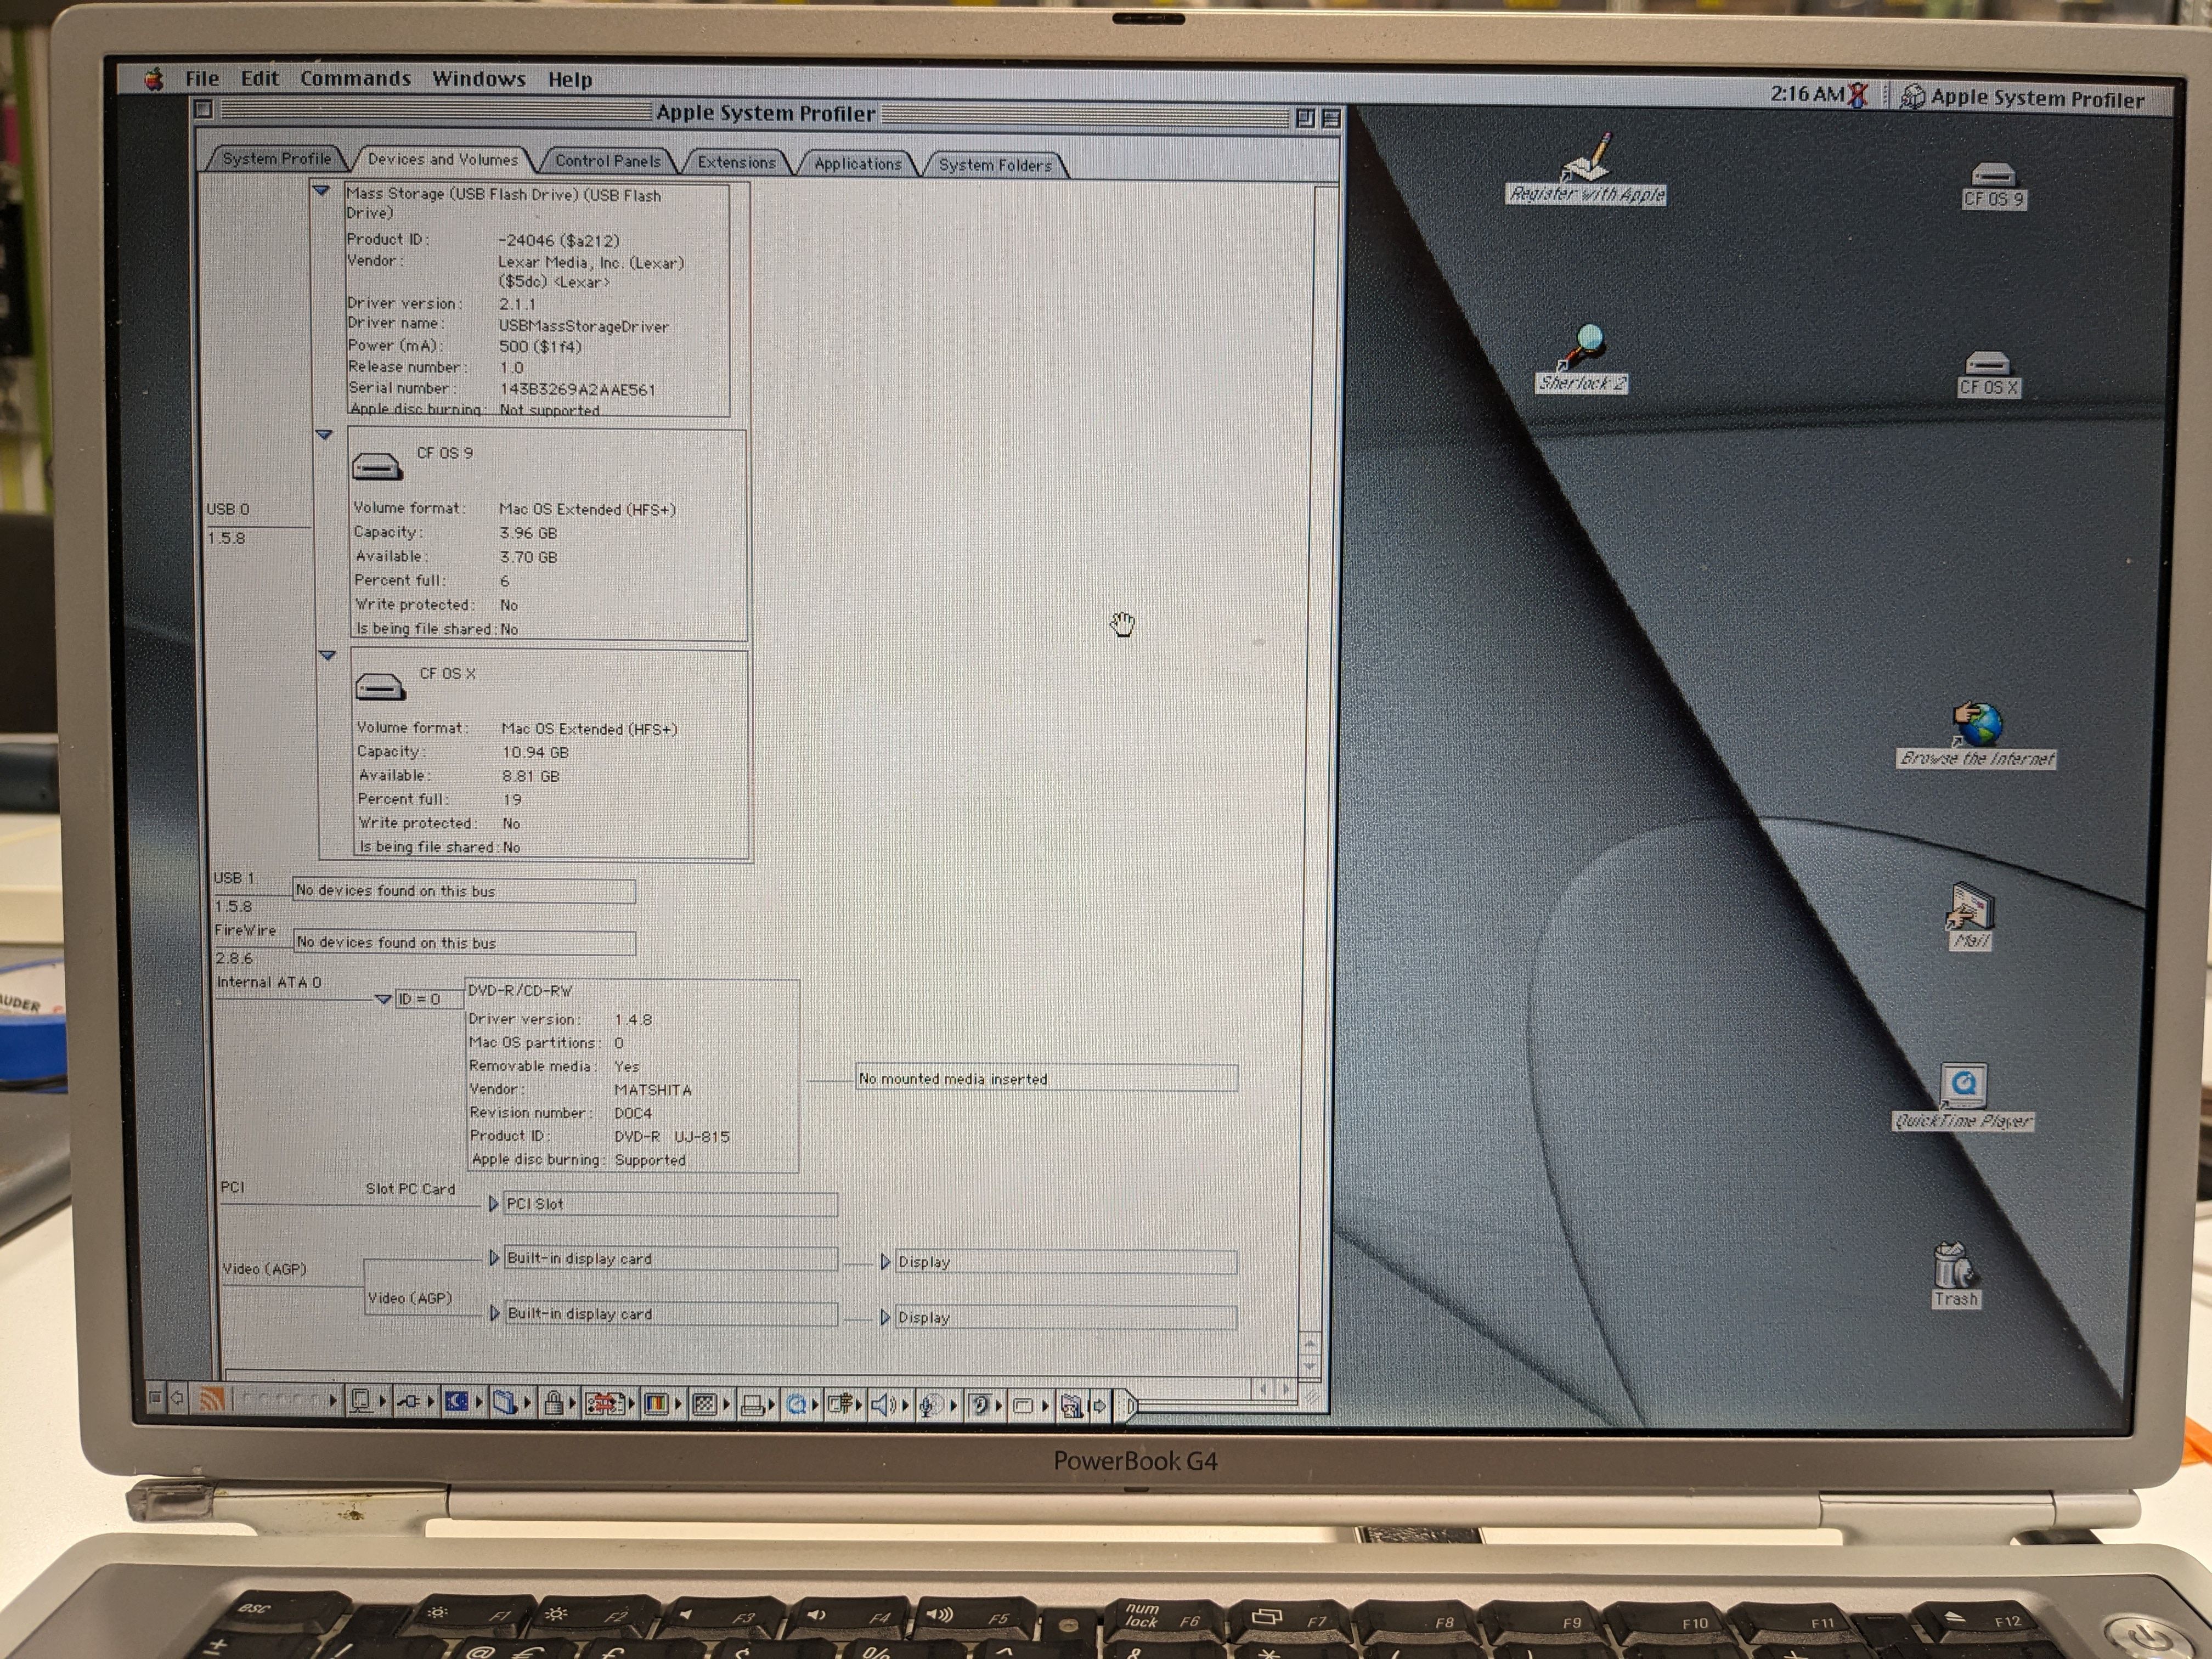2212x1659 pixels.
Task: Collapse the CF OS X volume details
Action: 327,656
